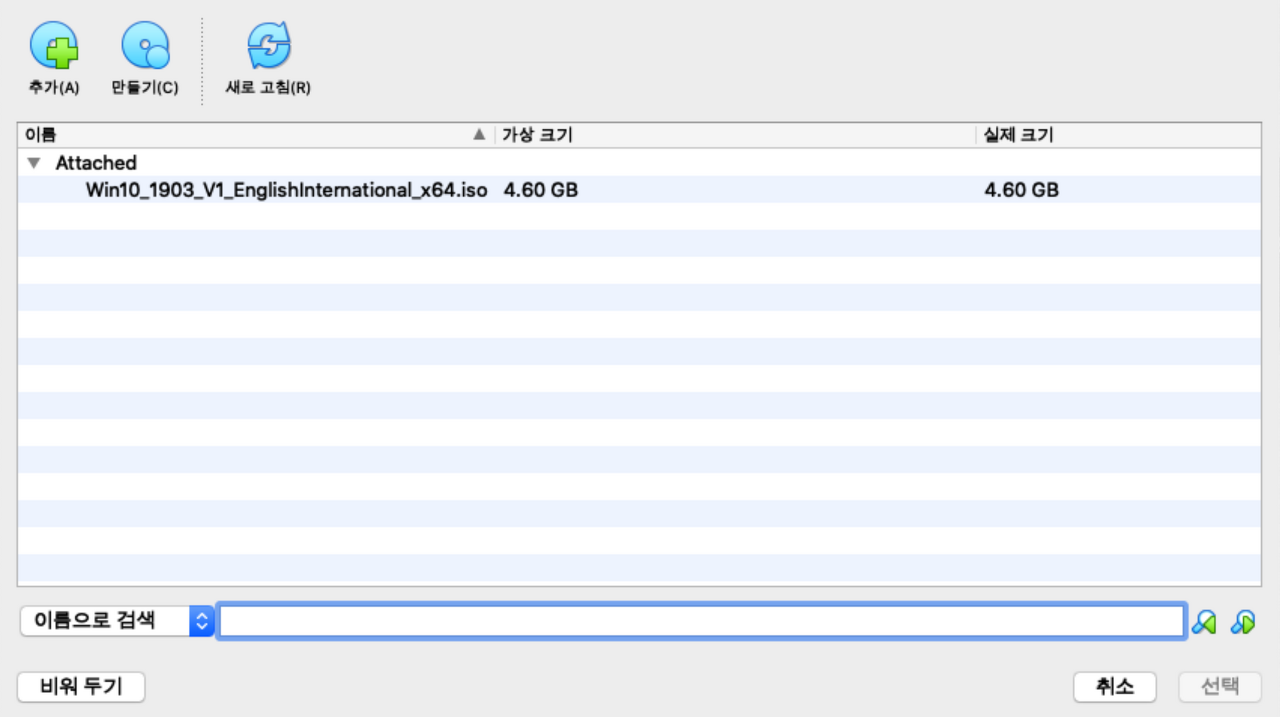This screenshot has height=717, width=1280.
Task: Click the Create (만들기) disk icon
Action: tap(145, 45)
